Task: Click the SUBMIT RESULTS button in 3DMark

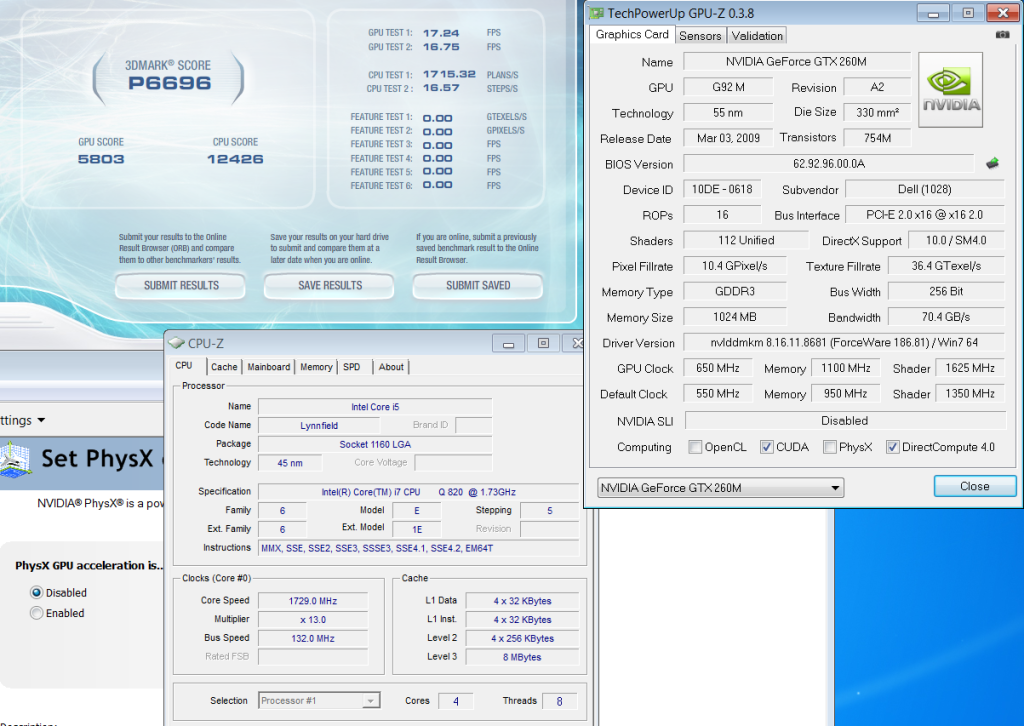Action: click(x=181, y=285)
